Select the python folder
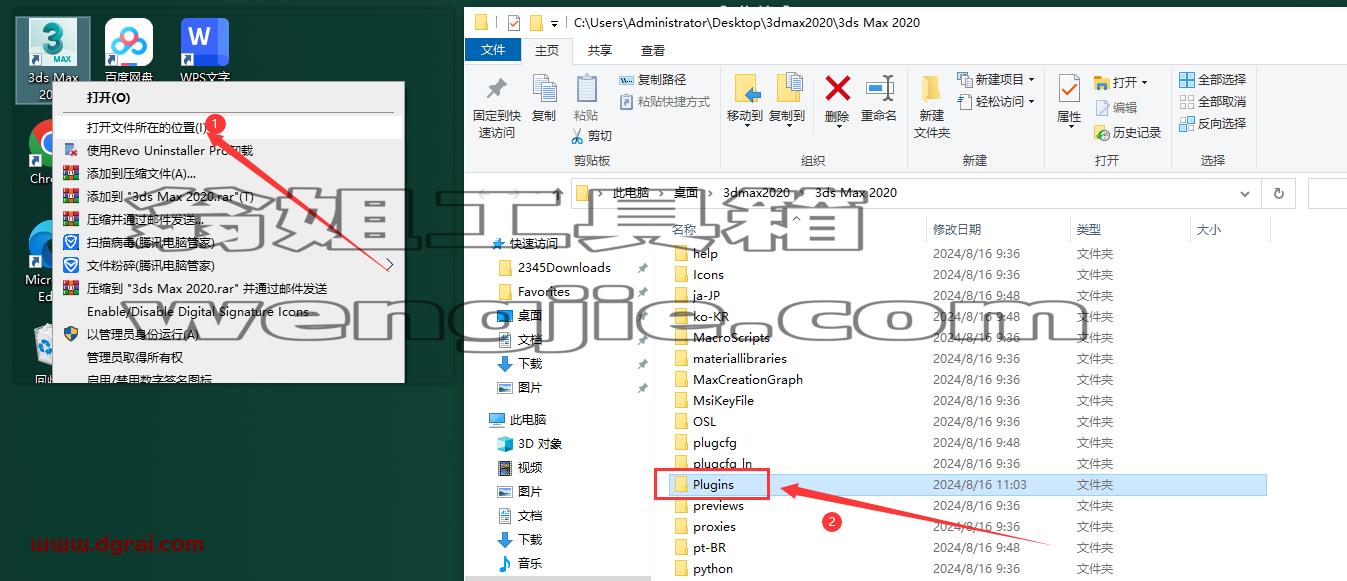The height and width of the screenshot is (581, 1347). point(713,569)
